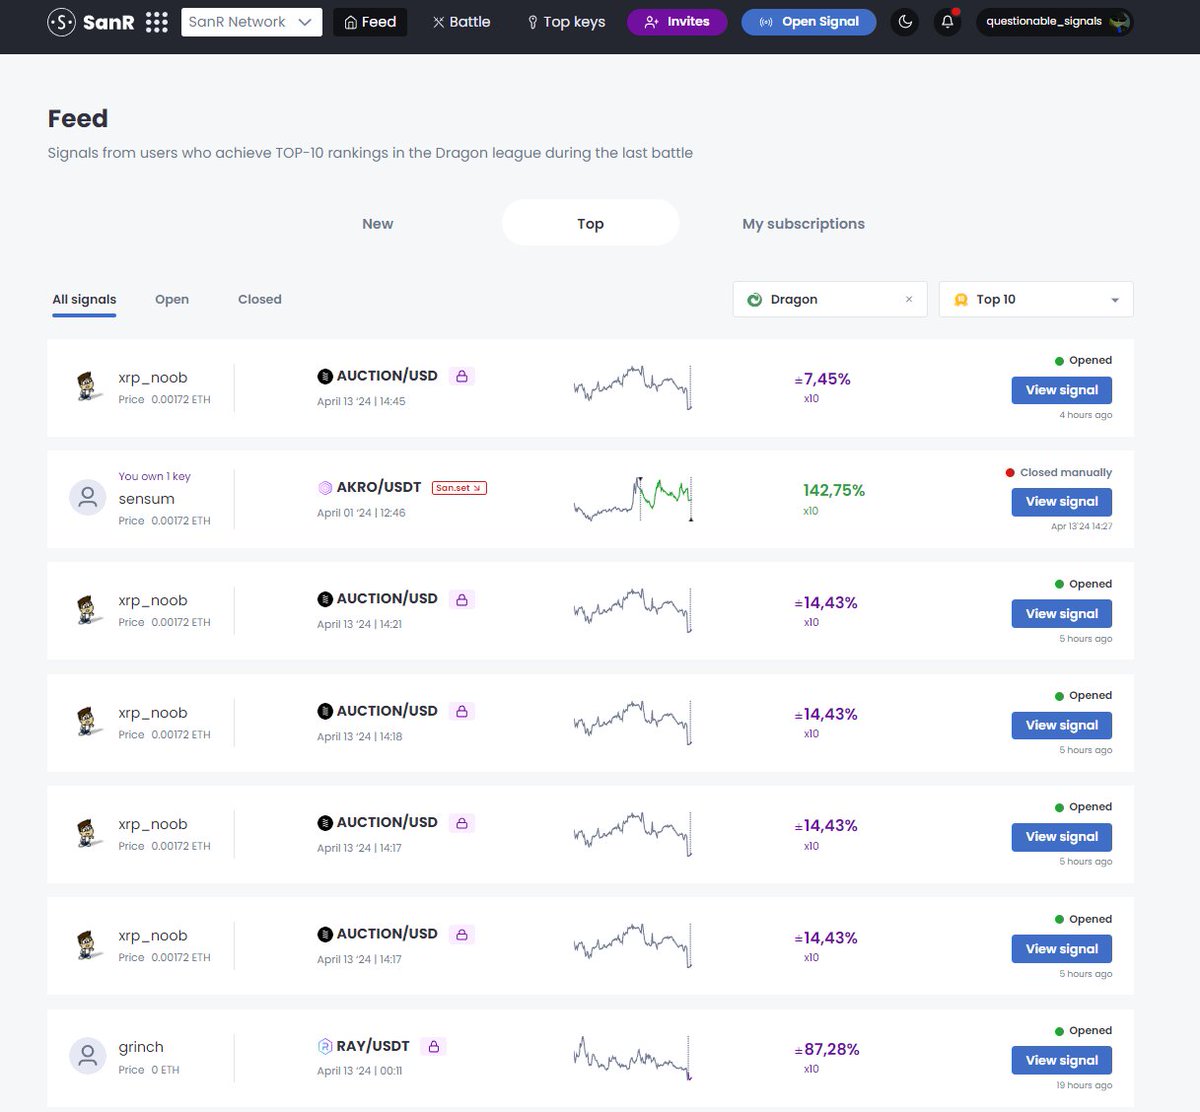1200x1112 pixels.
Task: Click the Open Signal button
Action: coord(808,21)
